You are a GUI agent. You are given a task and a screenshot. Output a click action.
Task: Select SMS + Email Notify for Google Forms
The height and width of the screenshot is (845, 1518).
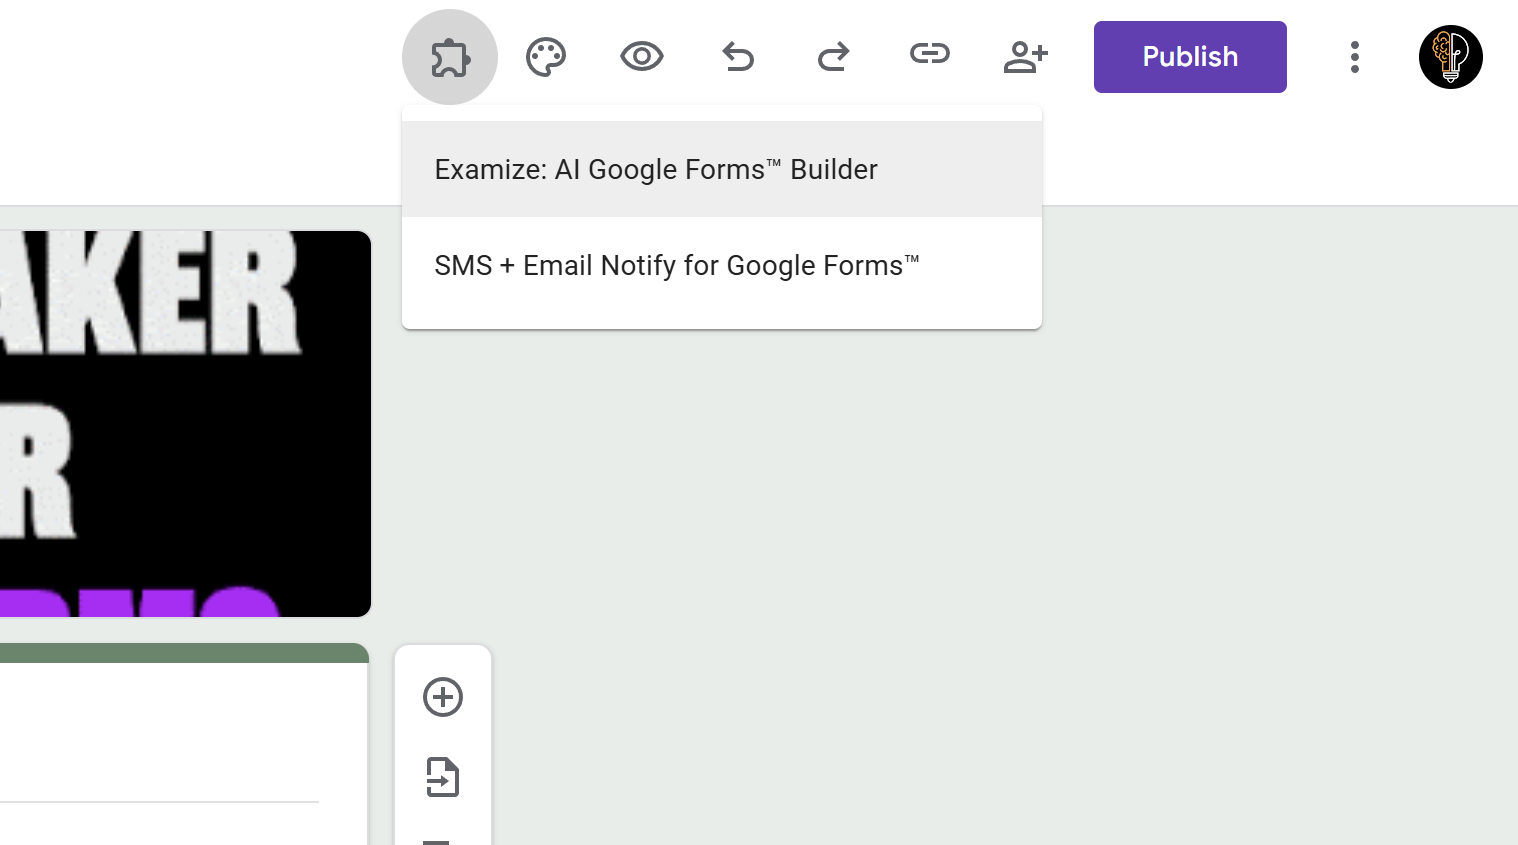click(x=676, y=265)
